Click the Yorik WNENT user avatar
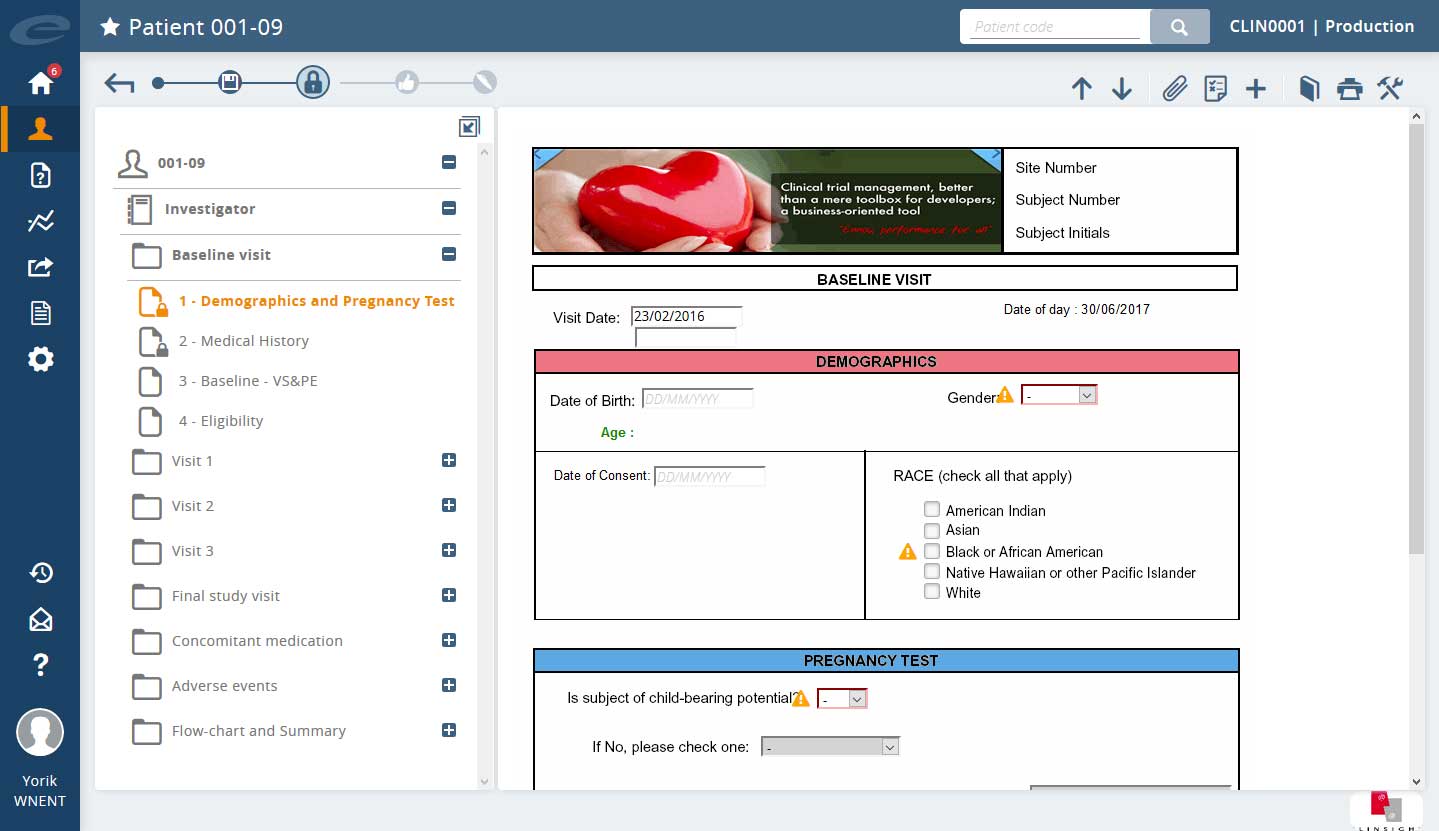 [x=40, y=733]
